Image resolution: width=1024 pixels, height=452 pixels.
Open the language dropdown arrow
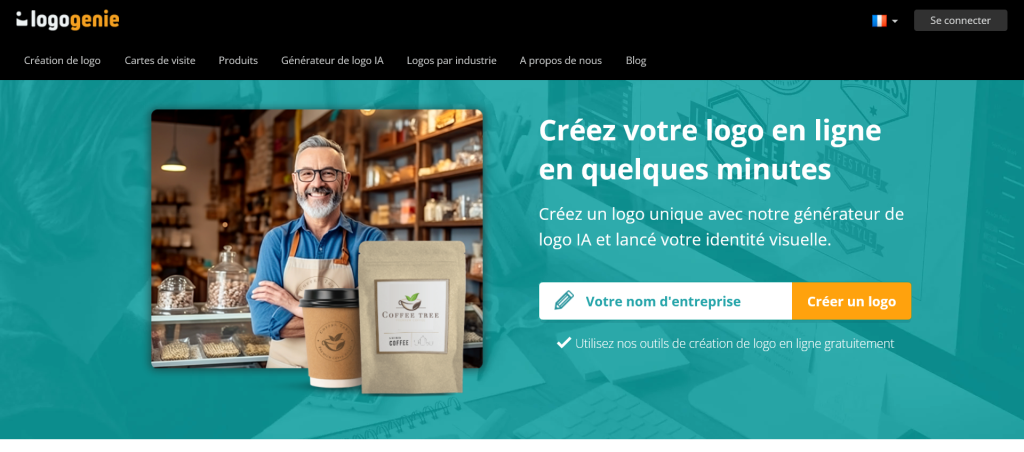click(x=895, y=22)
